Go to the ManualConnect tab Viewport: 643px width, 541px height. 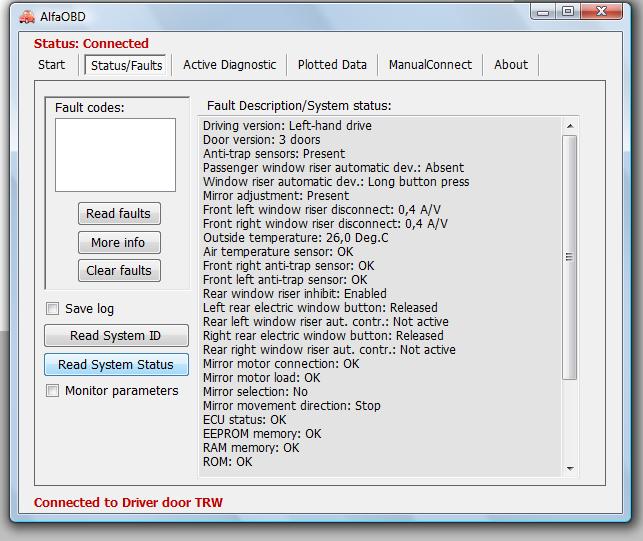click(430, 65)
